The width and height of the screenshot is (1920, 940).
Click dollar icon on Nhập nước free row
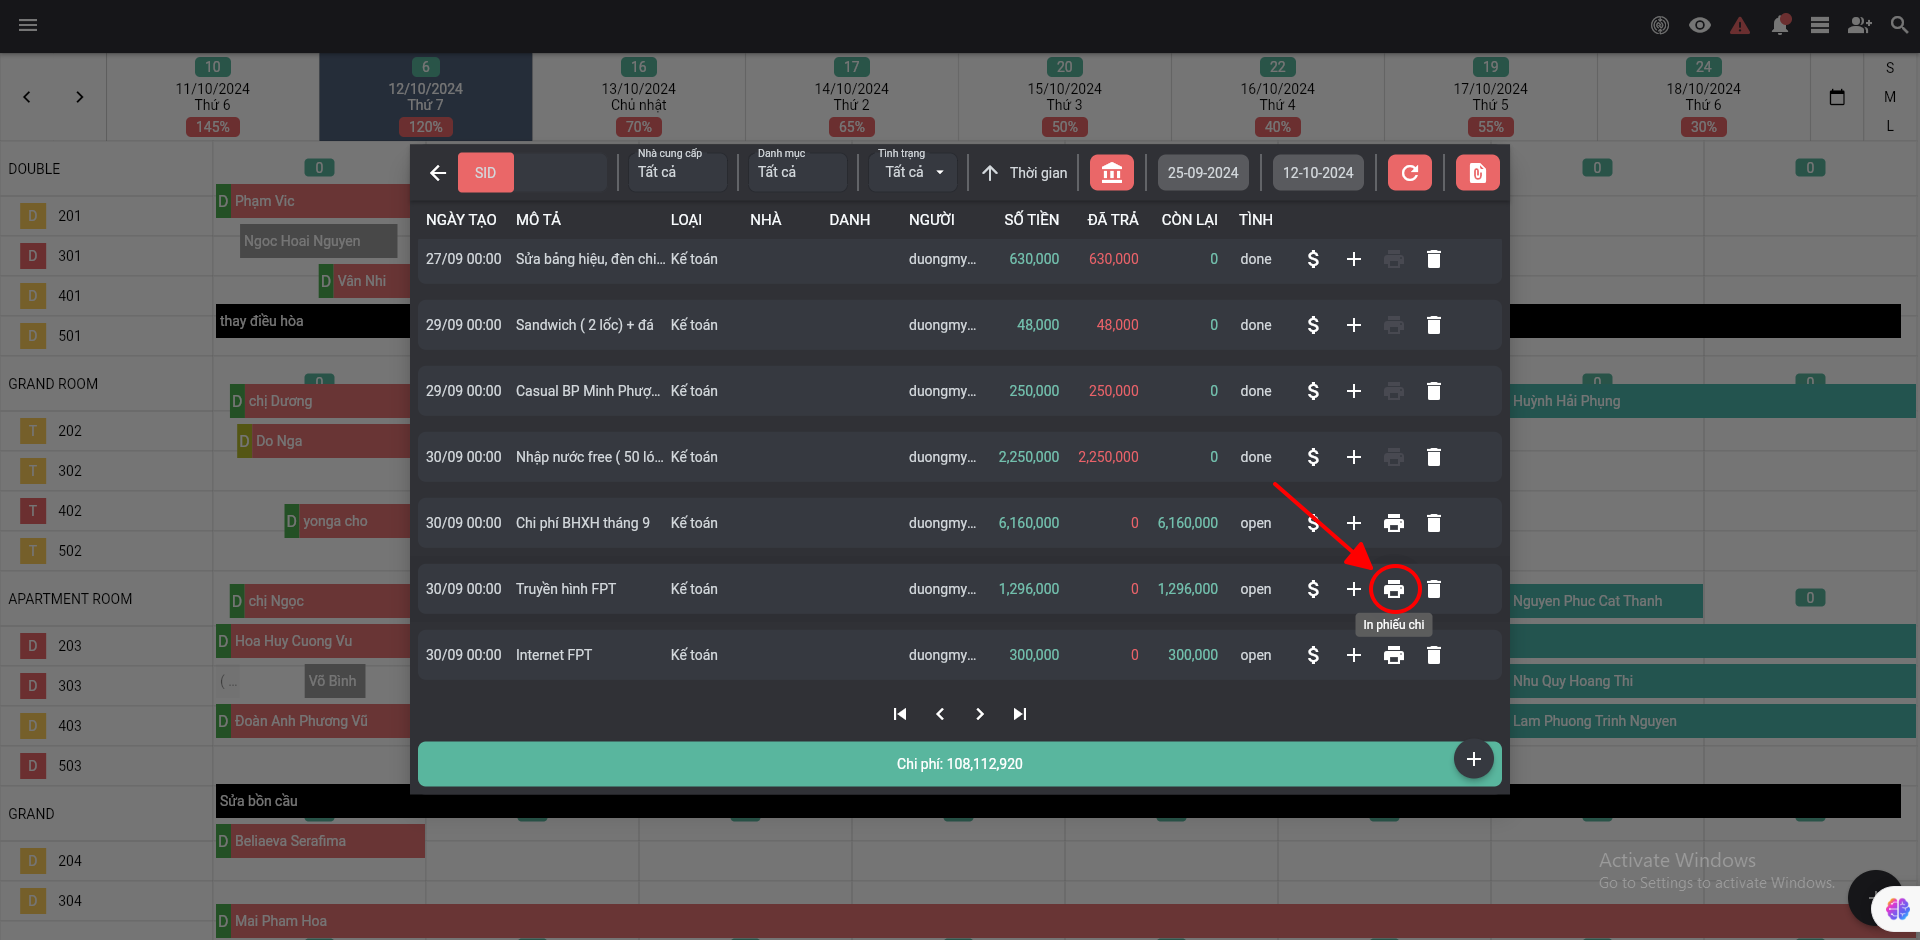pyautogui.click(x=1313, y=457)
